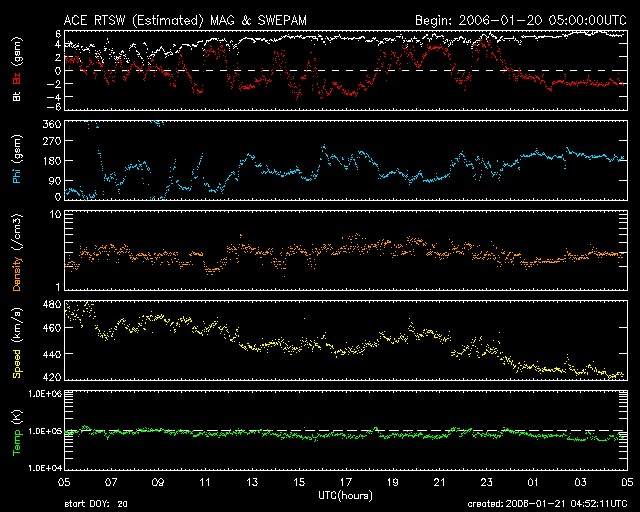Click the '1.0E+06' tick label on the Temp axis
The image size is (640, 512).
tap(45, 394)
